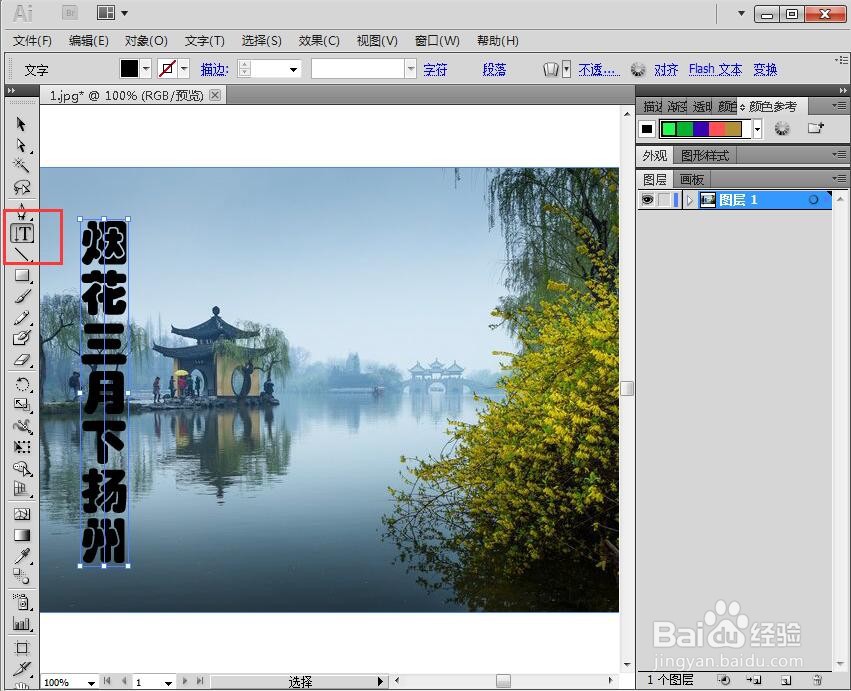Click target circle of 图层 1
The height and width of the screenshot is (691, 851).
click(813, 200)
